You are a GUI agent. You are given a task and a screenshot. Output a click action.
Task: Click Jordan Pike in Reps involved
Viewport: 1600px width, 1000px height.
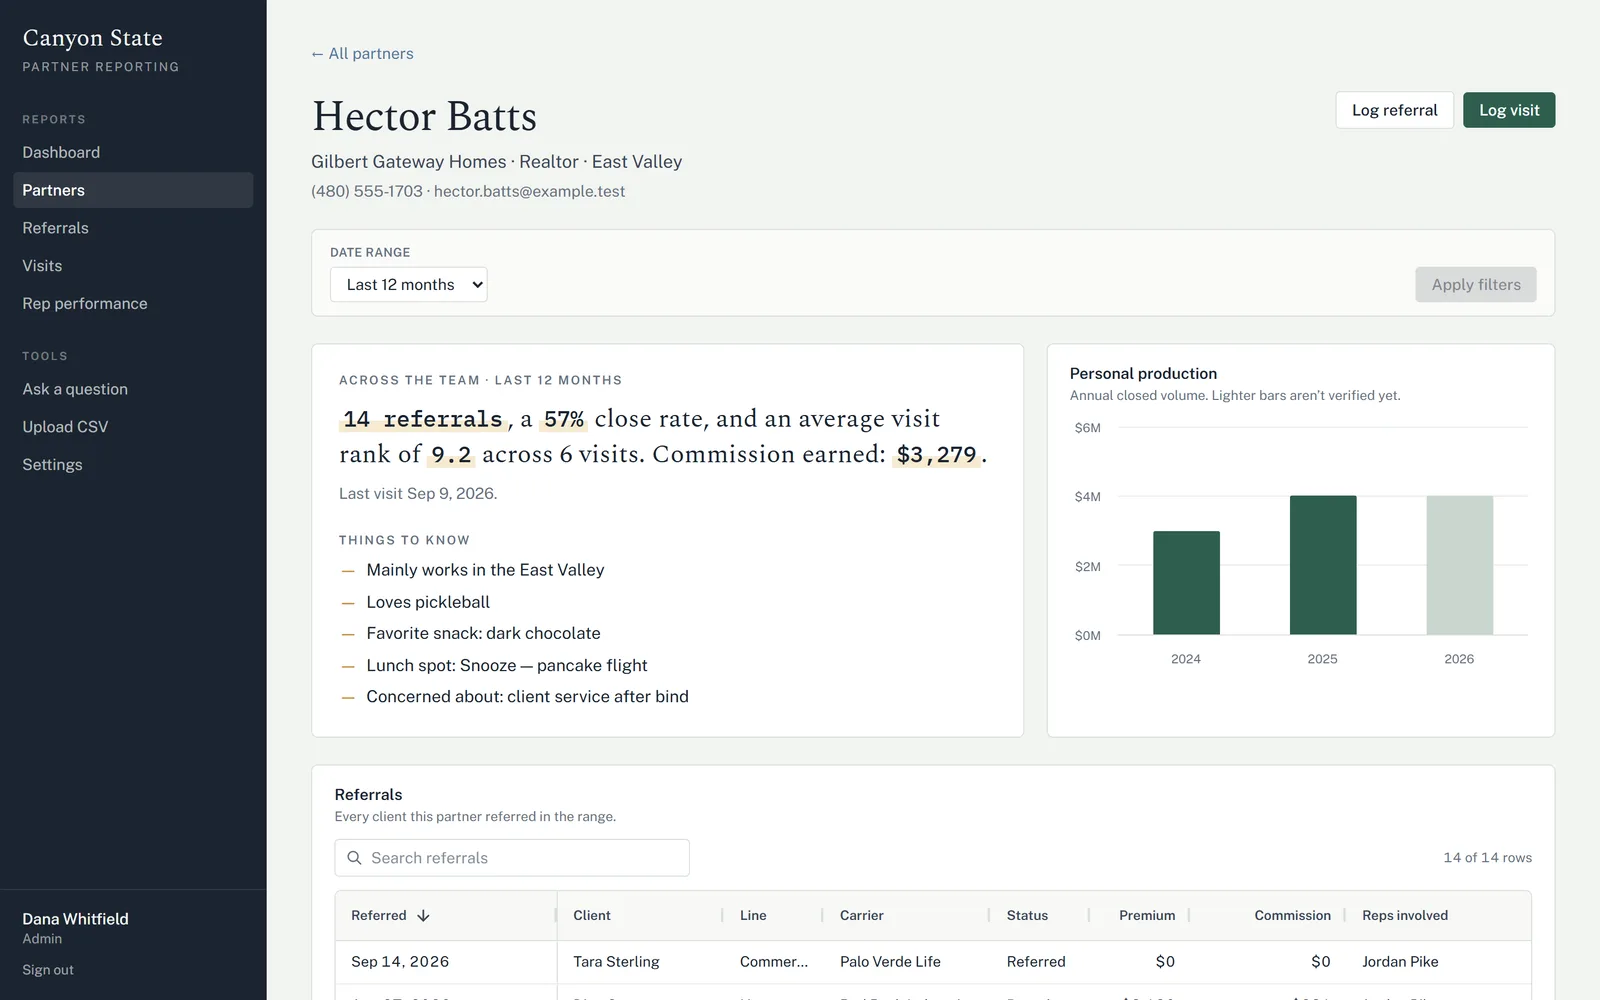point(1400,962)
